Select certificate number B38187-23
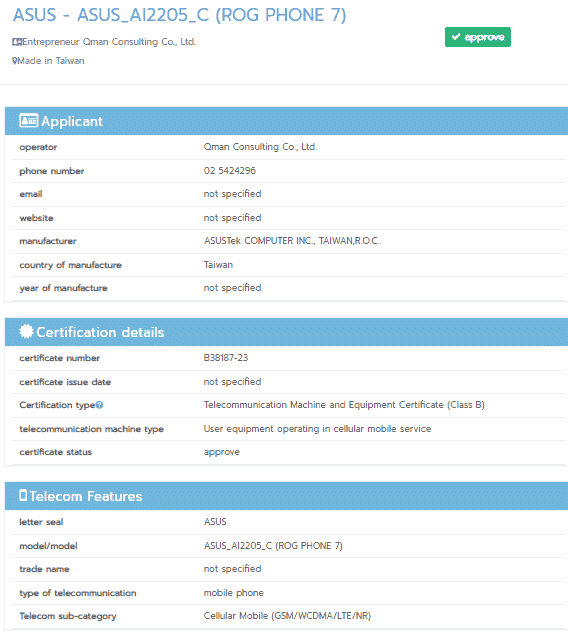The width and height of the screenshot is (568, 635). [226, 358]
